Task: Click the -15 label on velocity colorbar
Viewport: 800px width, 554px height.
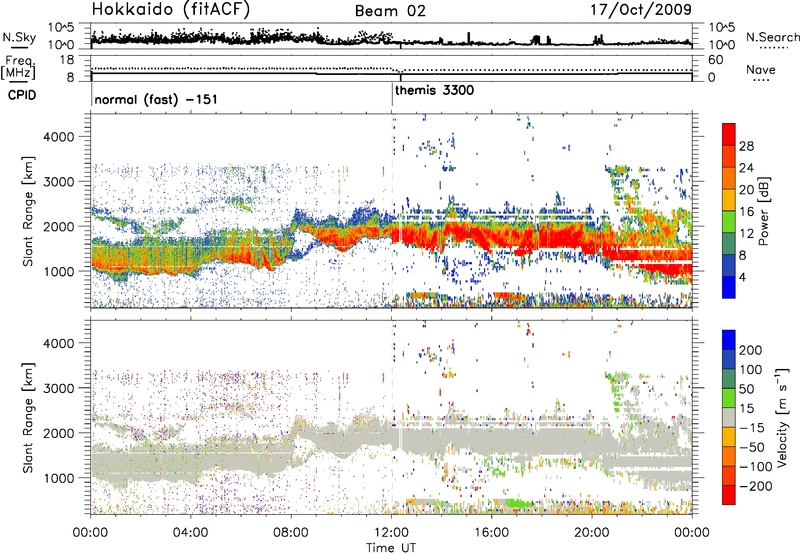Action: (x=752, y=427)
